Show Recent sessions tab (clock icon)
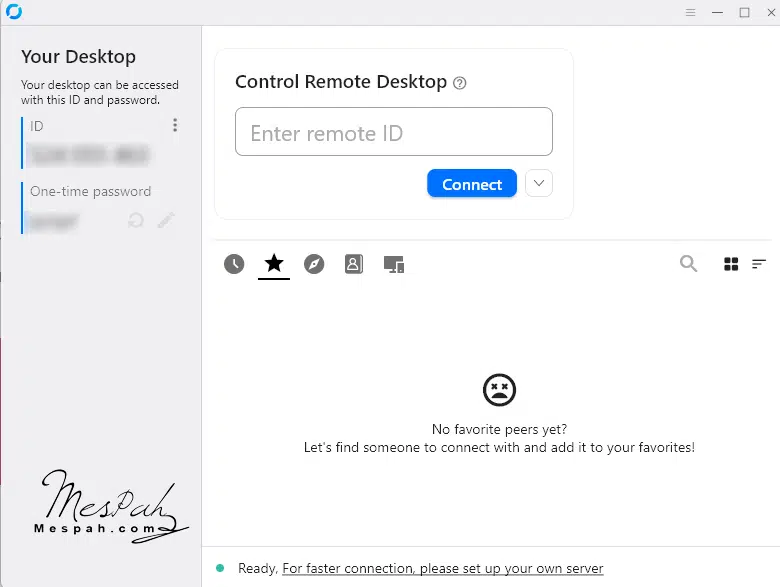Screen dimensions: 780x587 click(x=234, y=264)
